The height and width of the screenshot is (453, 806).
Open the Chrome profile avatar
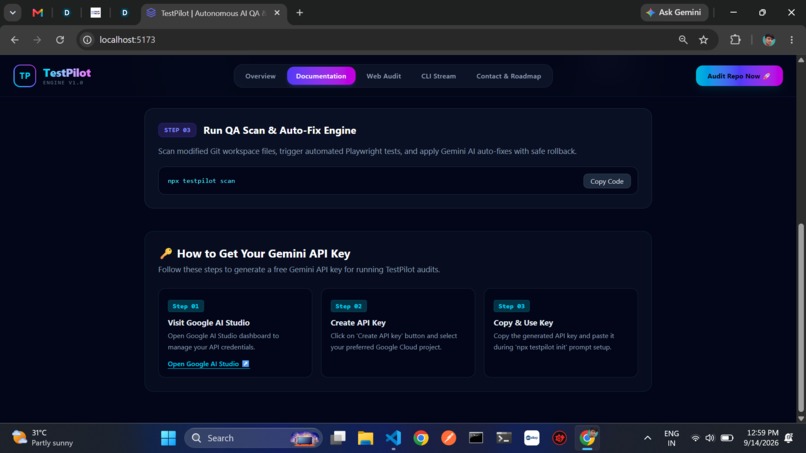(x=768, y=40)
